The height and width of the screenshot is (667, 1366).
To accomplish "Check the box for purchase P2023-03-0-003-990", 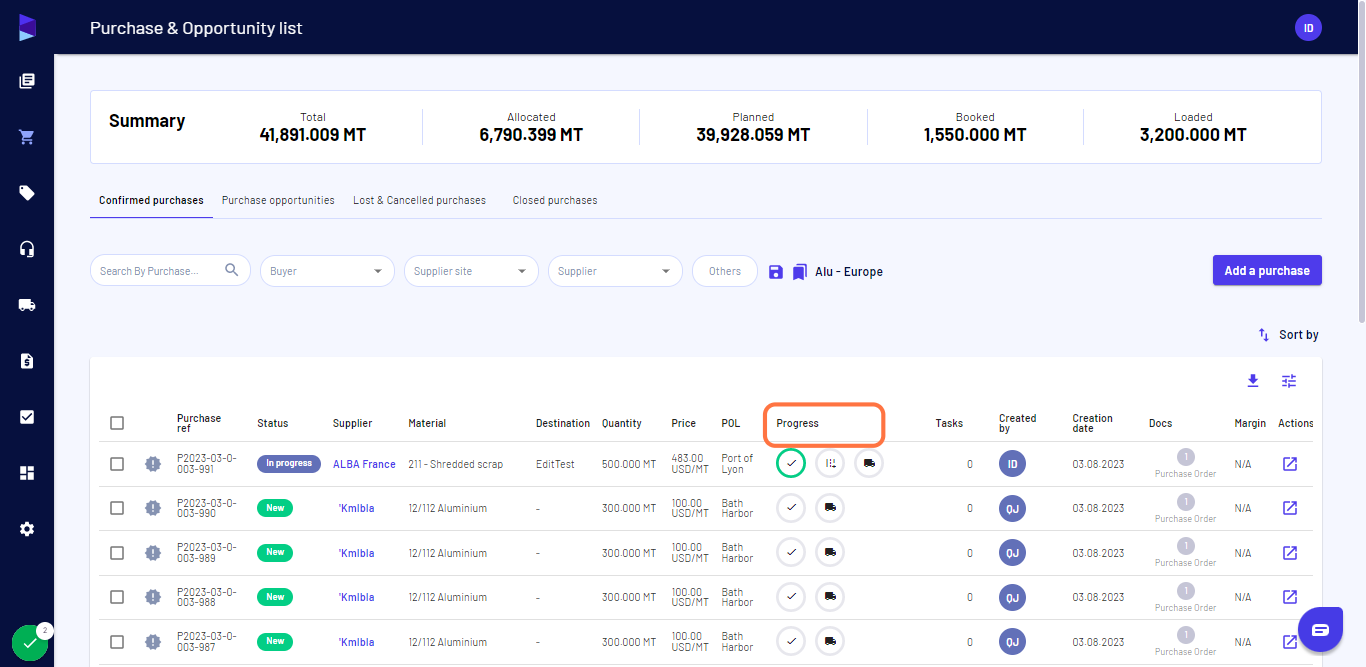I will tap(117, 508).
